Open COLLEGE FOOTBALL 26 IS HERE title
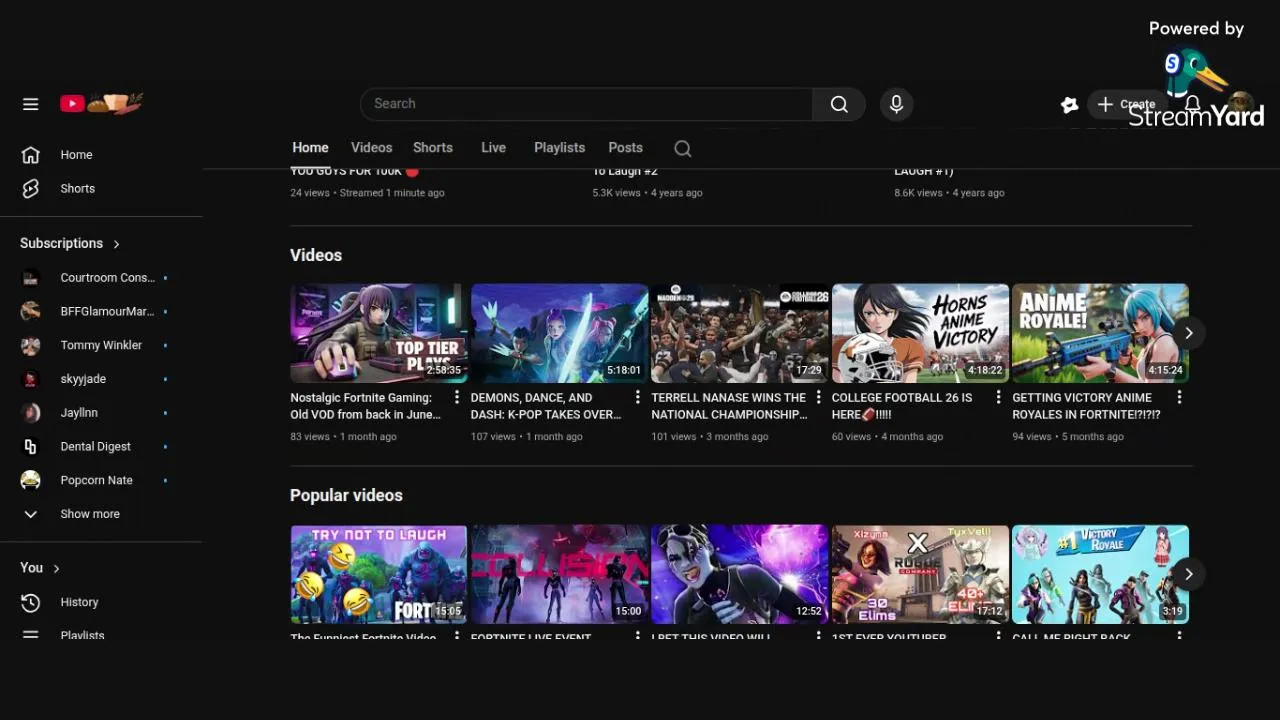1280x720 pixels. point(902,406)
